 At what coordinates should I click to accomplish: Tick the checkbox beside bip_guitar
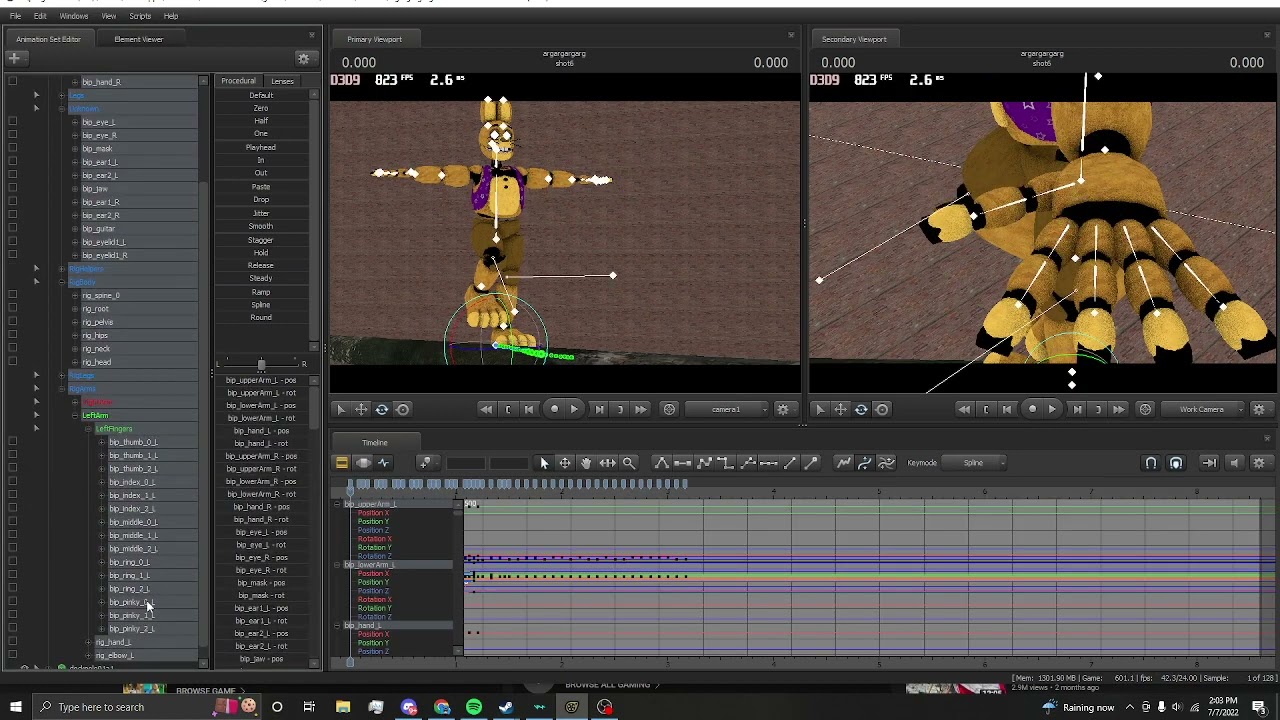coord(12,229)
